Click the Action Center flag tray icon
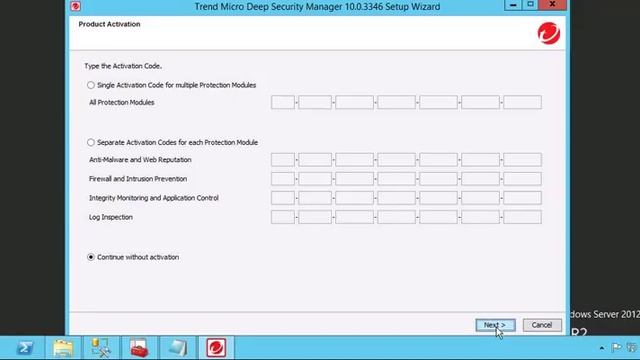Image resolution: width=640 pixels, height=360 pixels. (x=616, y=348)
